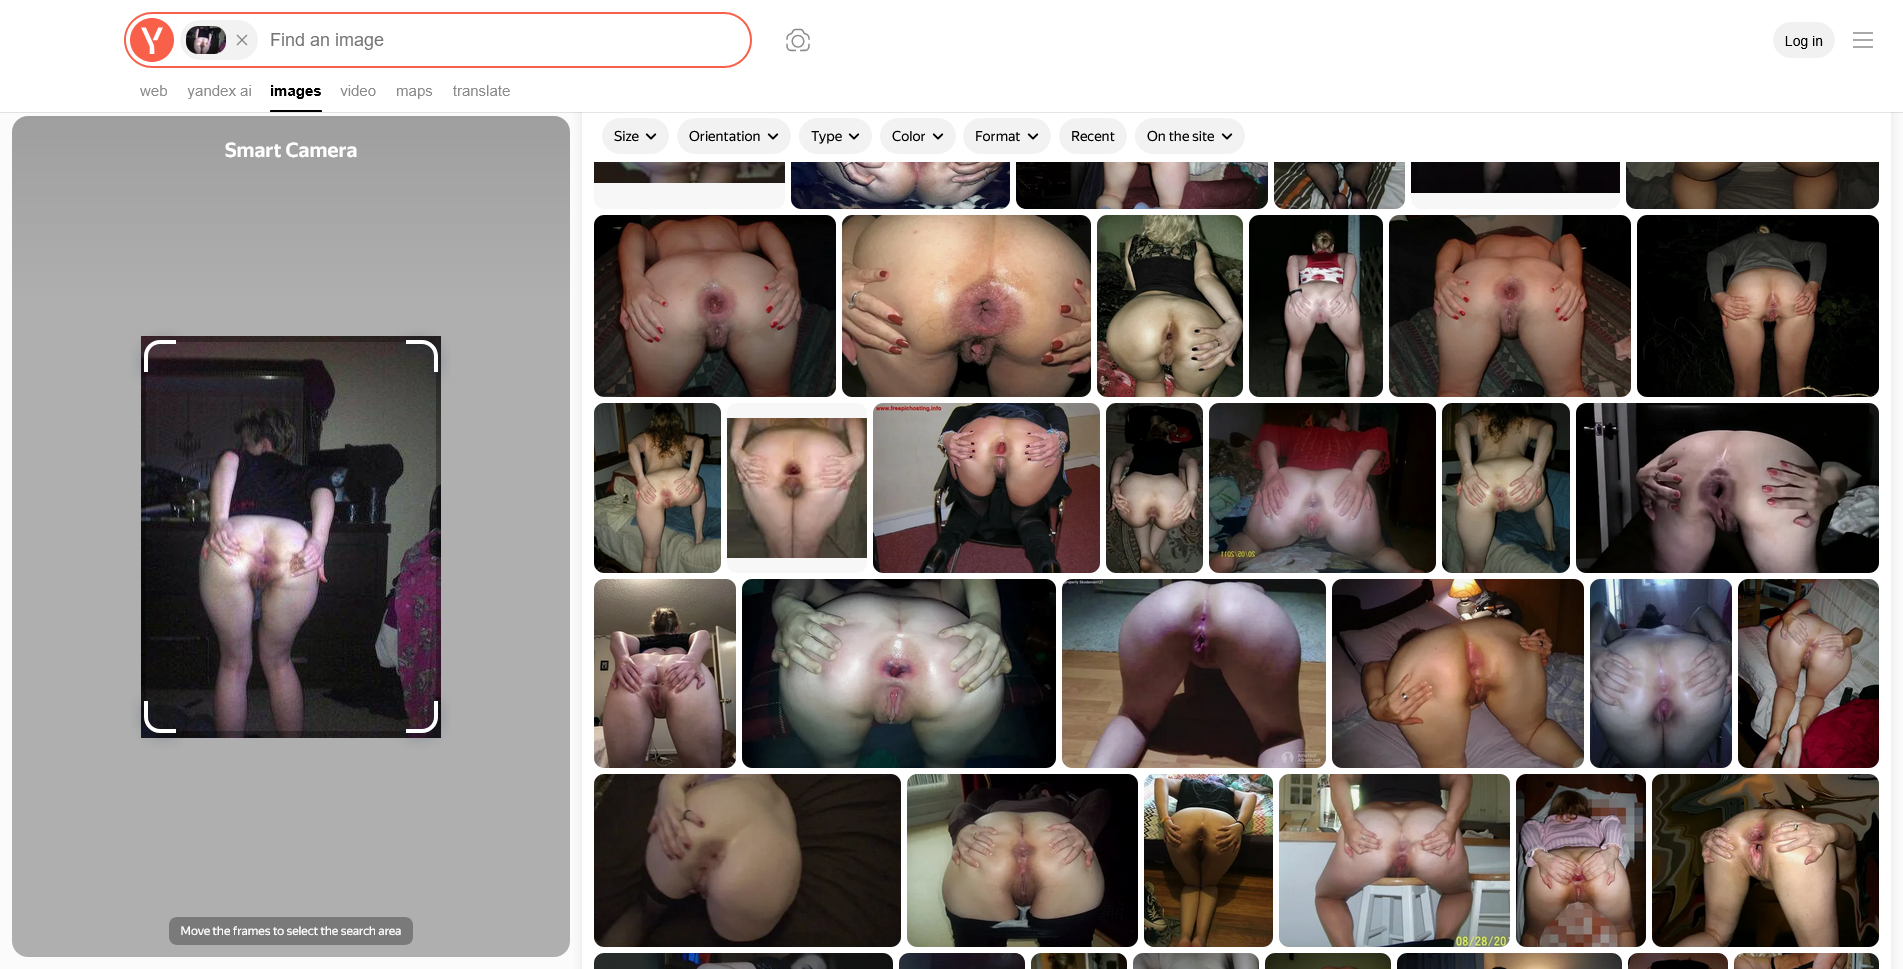Expand the Format dropdown
This screenshot has width=1903, height=969.
click(1006, 136)
